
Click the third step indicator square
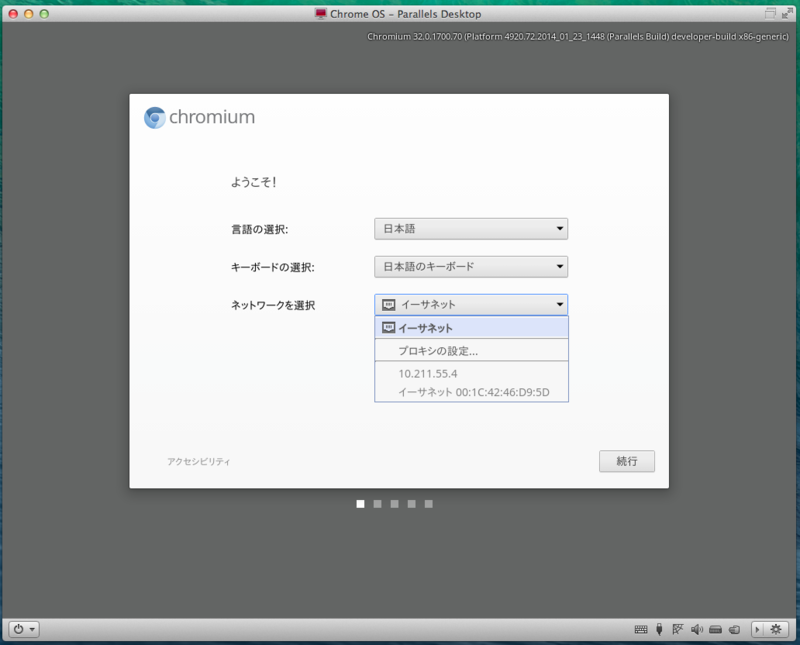(x=394, y=504)
